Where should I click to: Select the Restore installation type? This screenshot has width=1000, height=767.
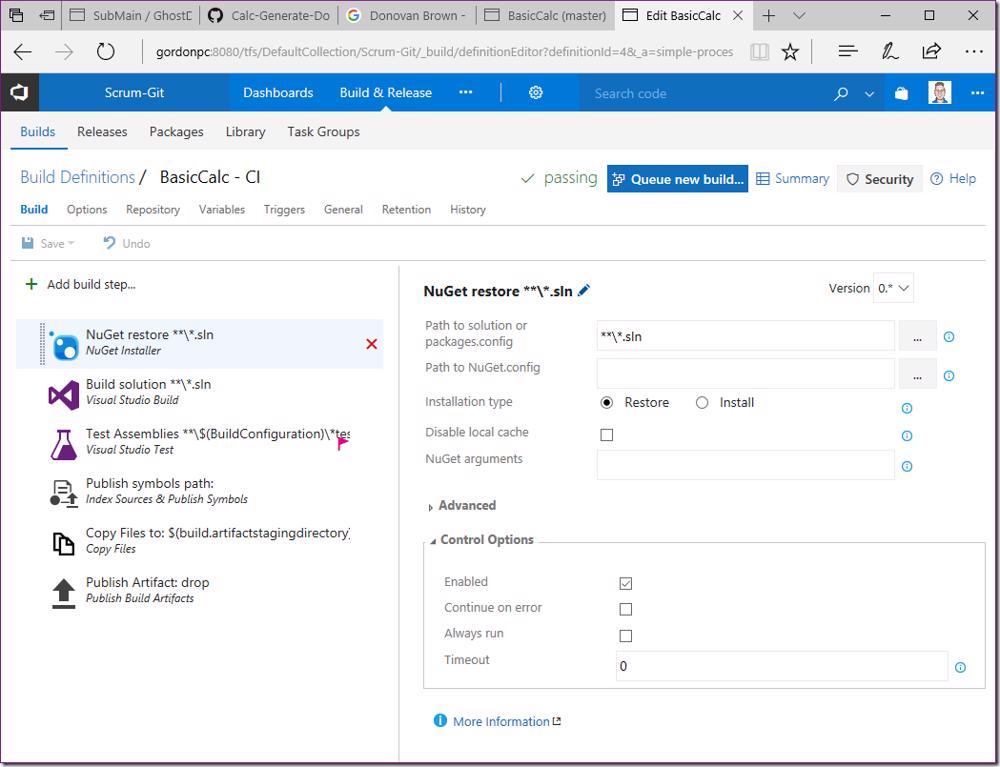click(x=607, y=403)
